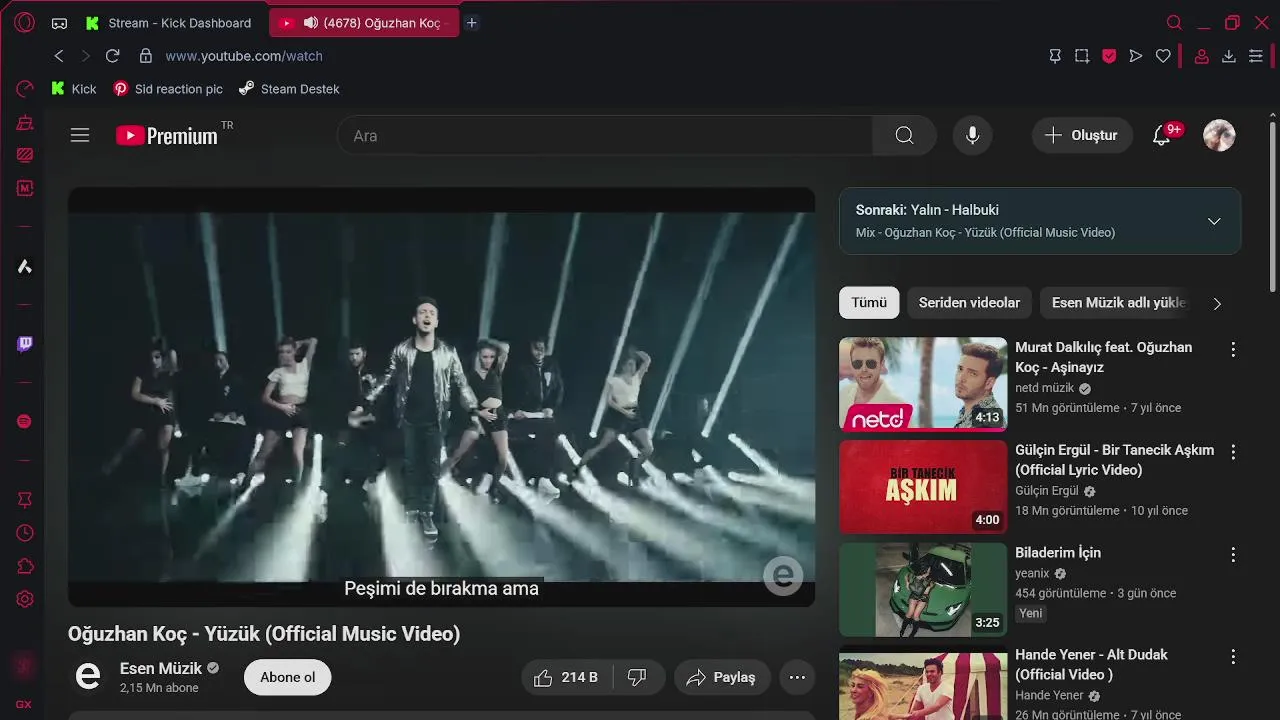Open the Opera GX main menu logo
Image resolution: width=1280 pixels, height=720 pixels.
[x=24, y=22]
